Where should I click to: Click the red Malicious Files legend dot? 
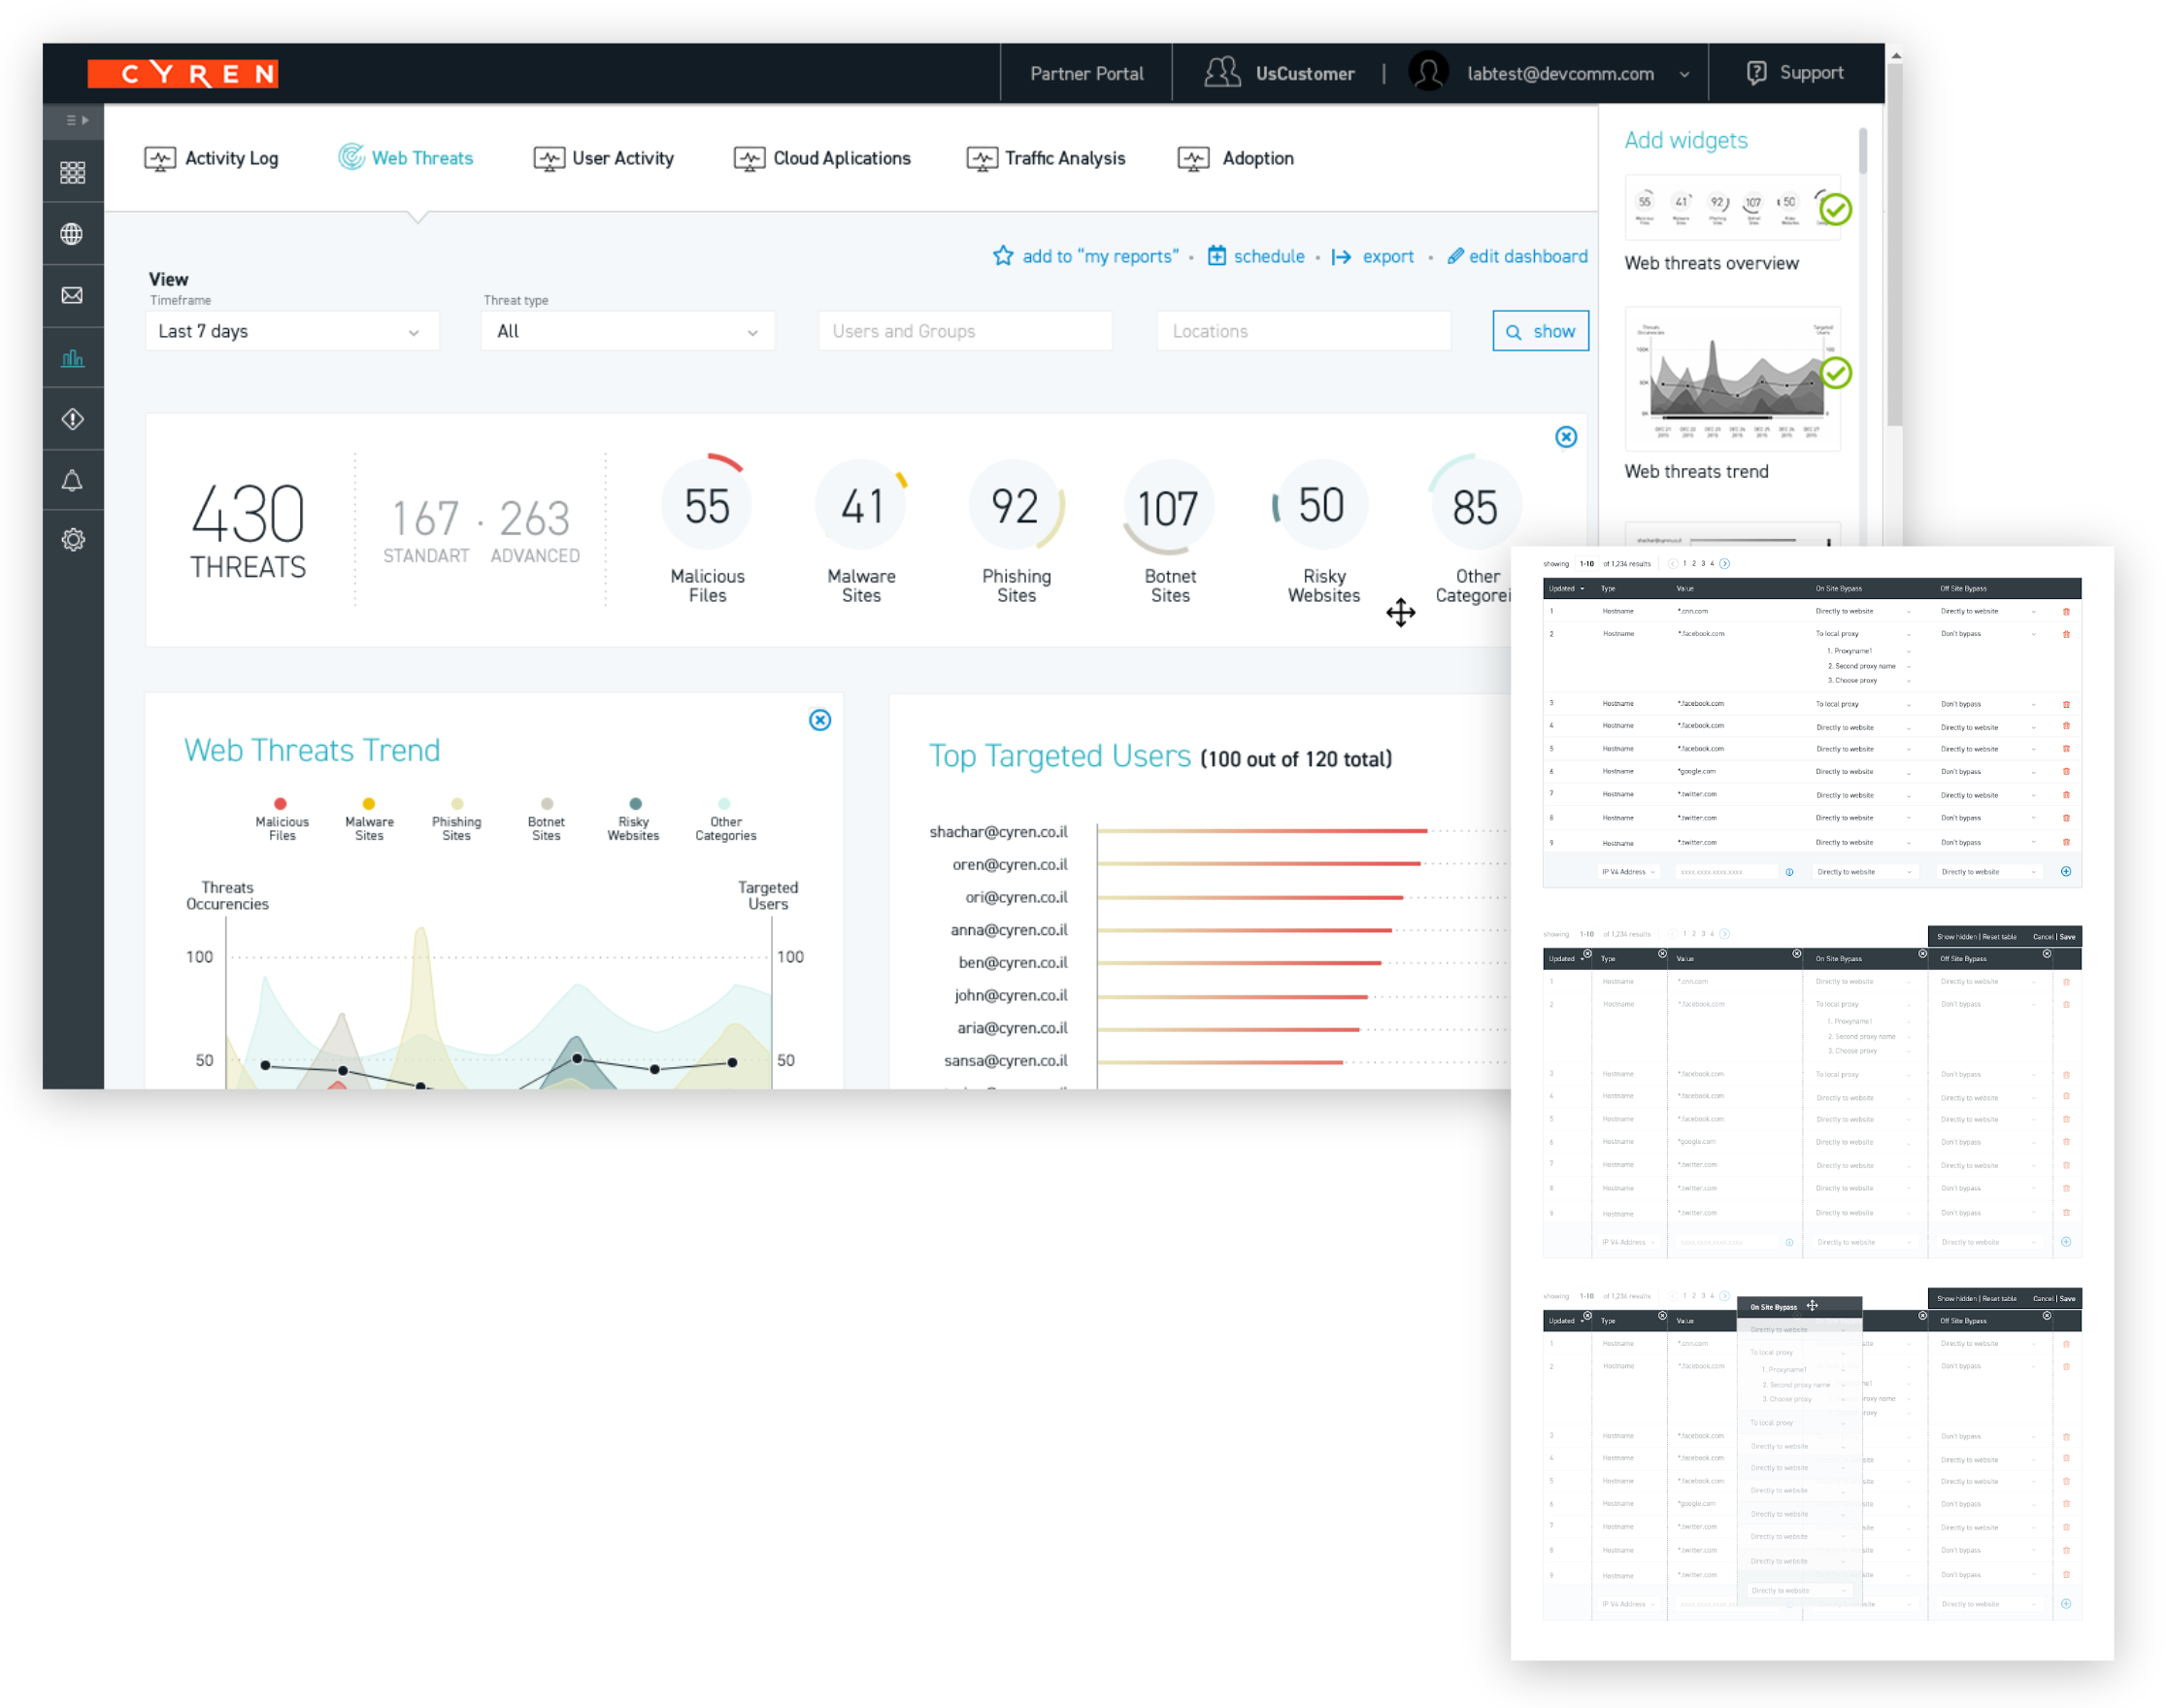[x=280, y=804]
